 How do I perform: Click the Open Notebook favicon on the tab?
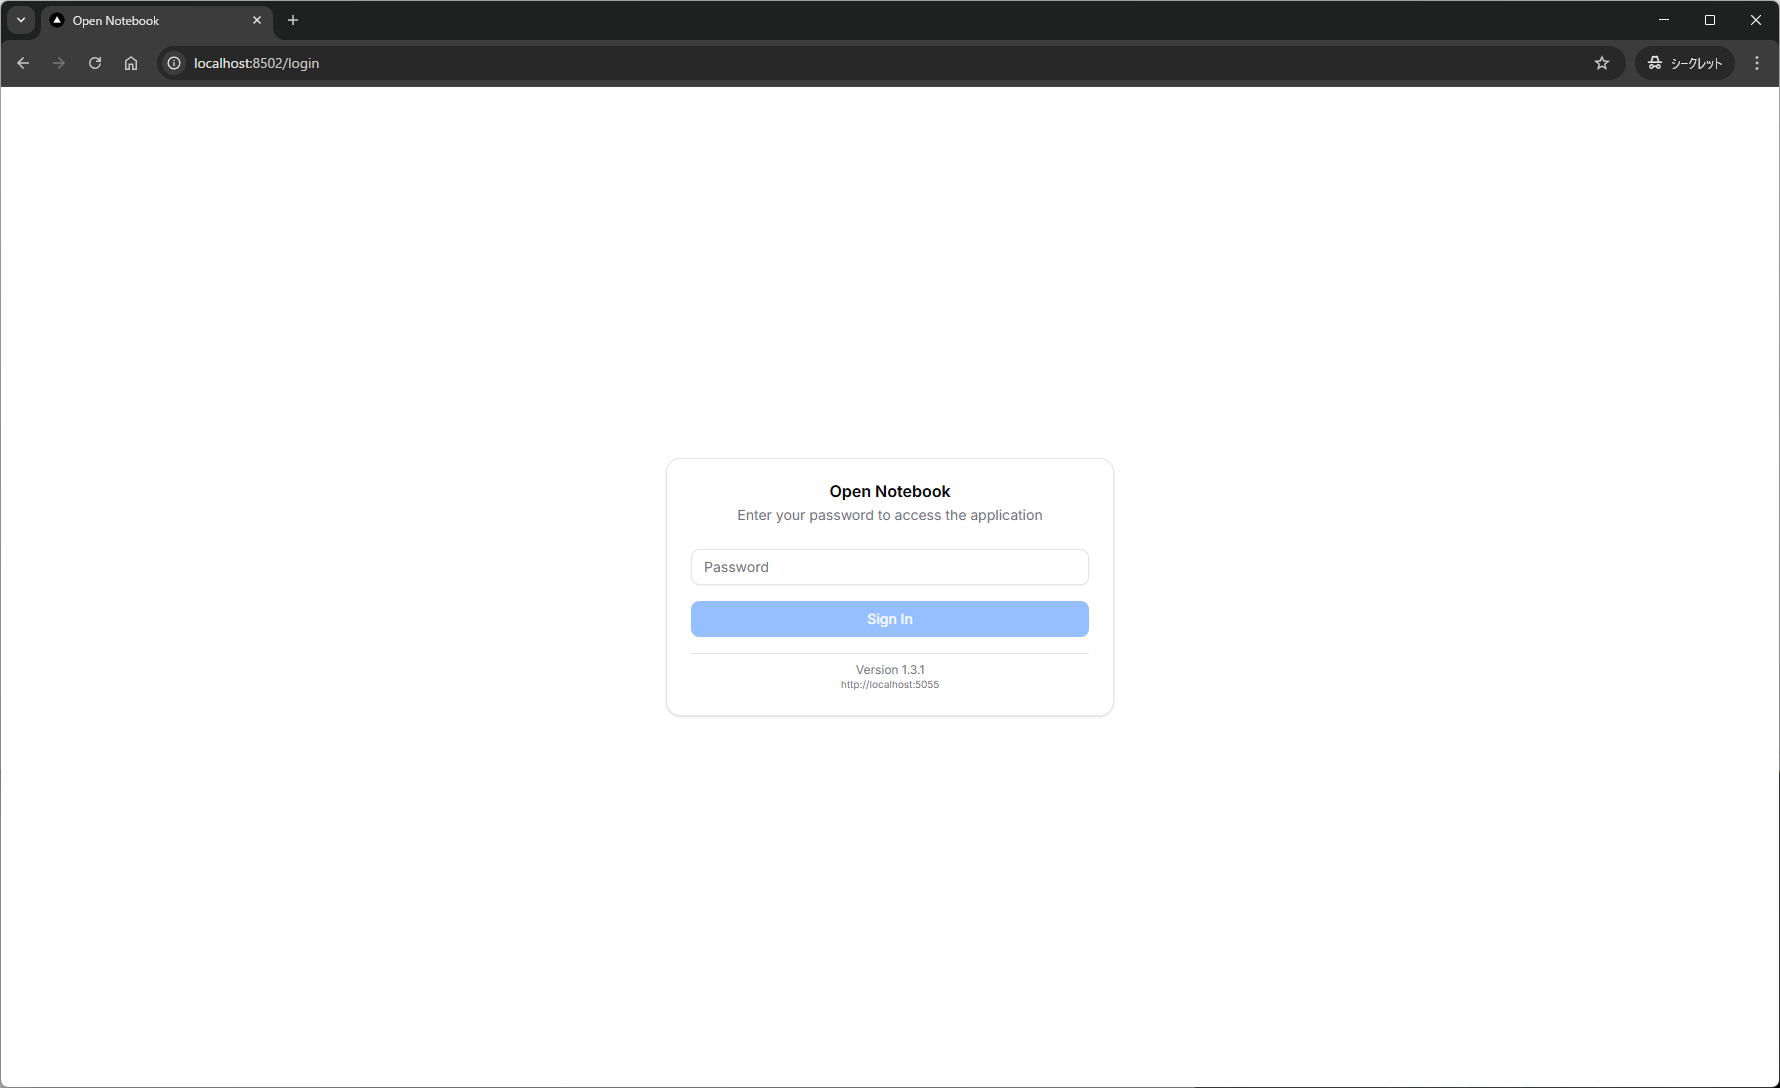click(x=57, y=20)
